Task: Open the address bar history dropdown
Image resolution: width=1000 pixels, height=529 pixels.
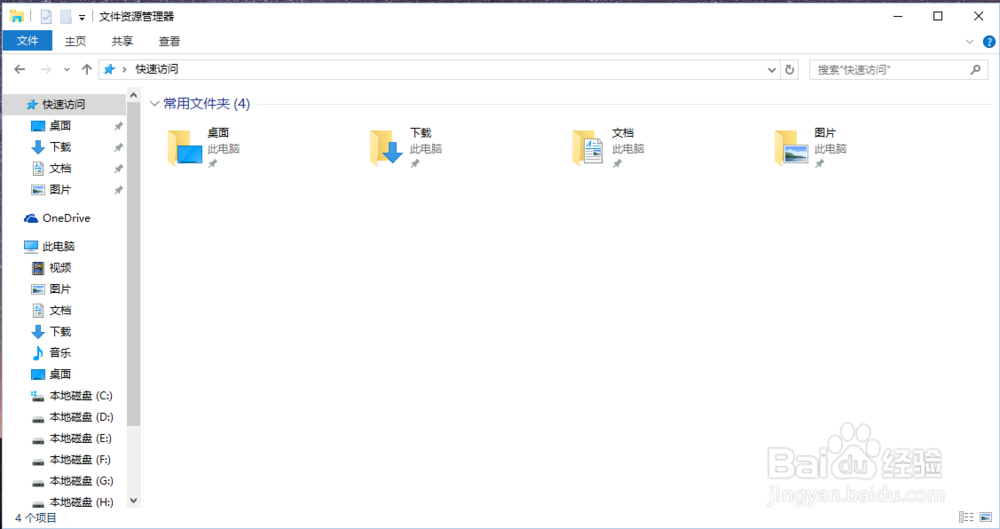Action: click(x=772, y=70)
